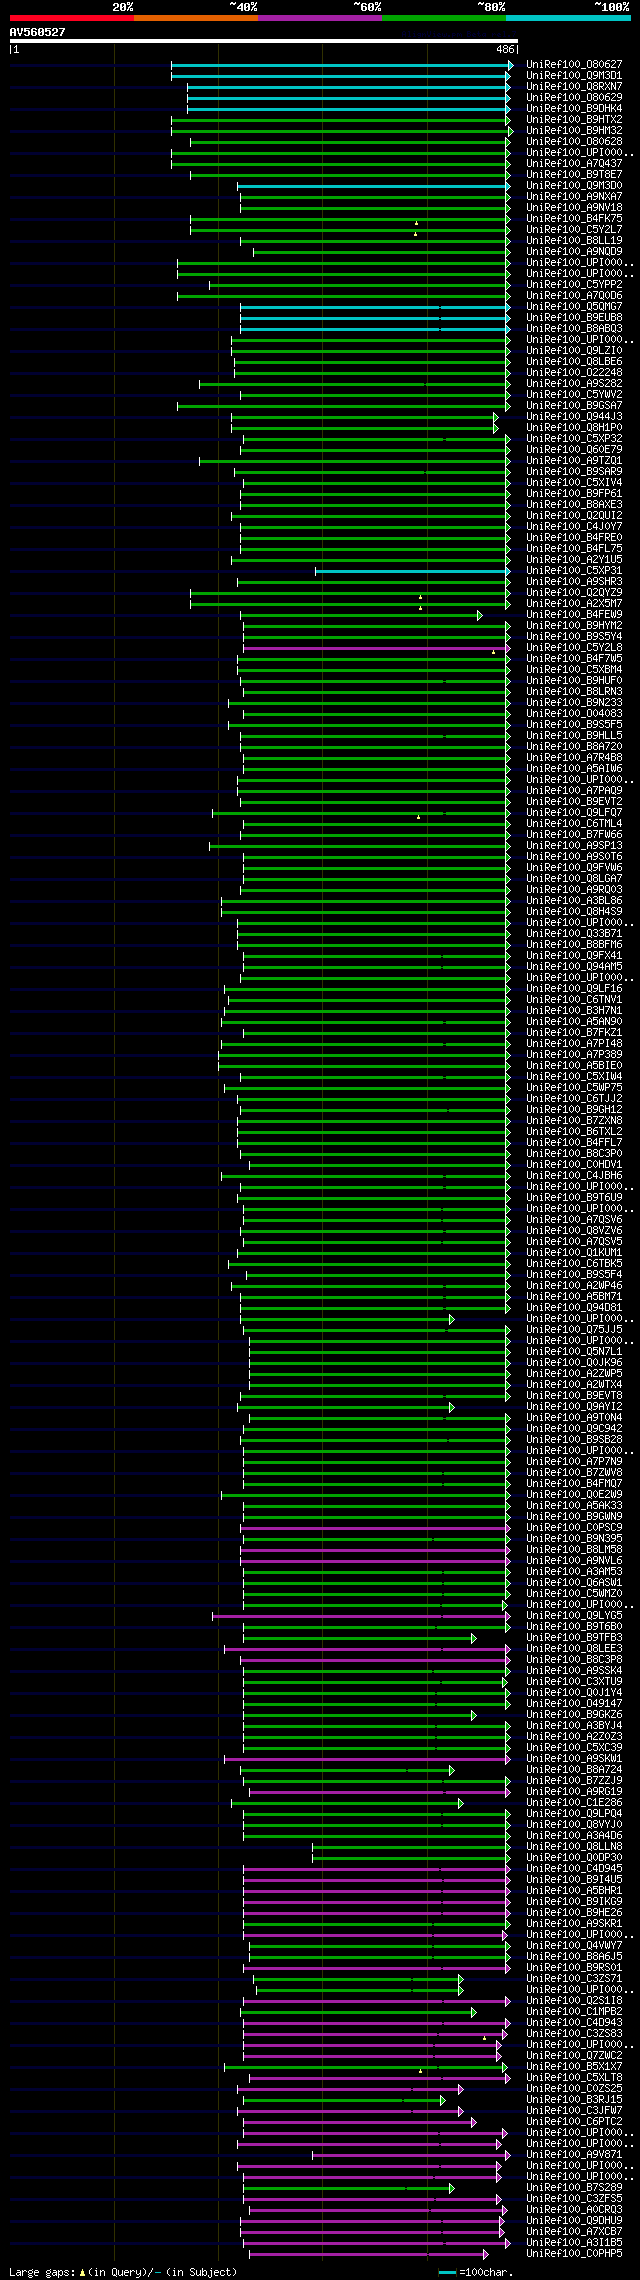Select the UniRef100_B9HM32 label
Image resolution: width=640 pixels, height=2280 pixels.
click(574, 131)
